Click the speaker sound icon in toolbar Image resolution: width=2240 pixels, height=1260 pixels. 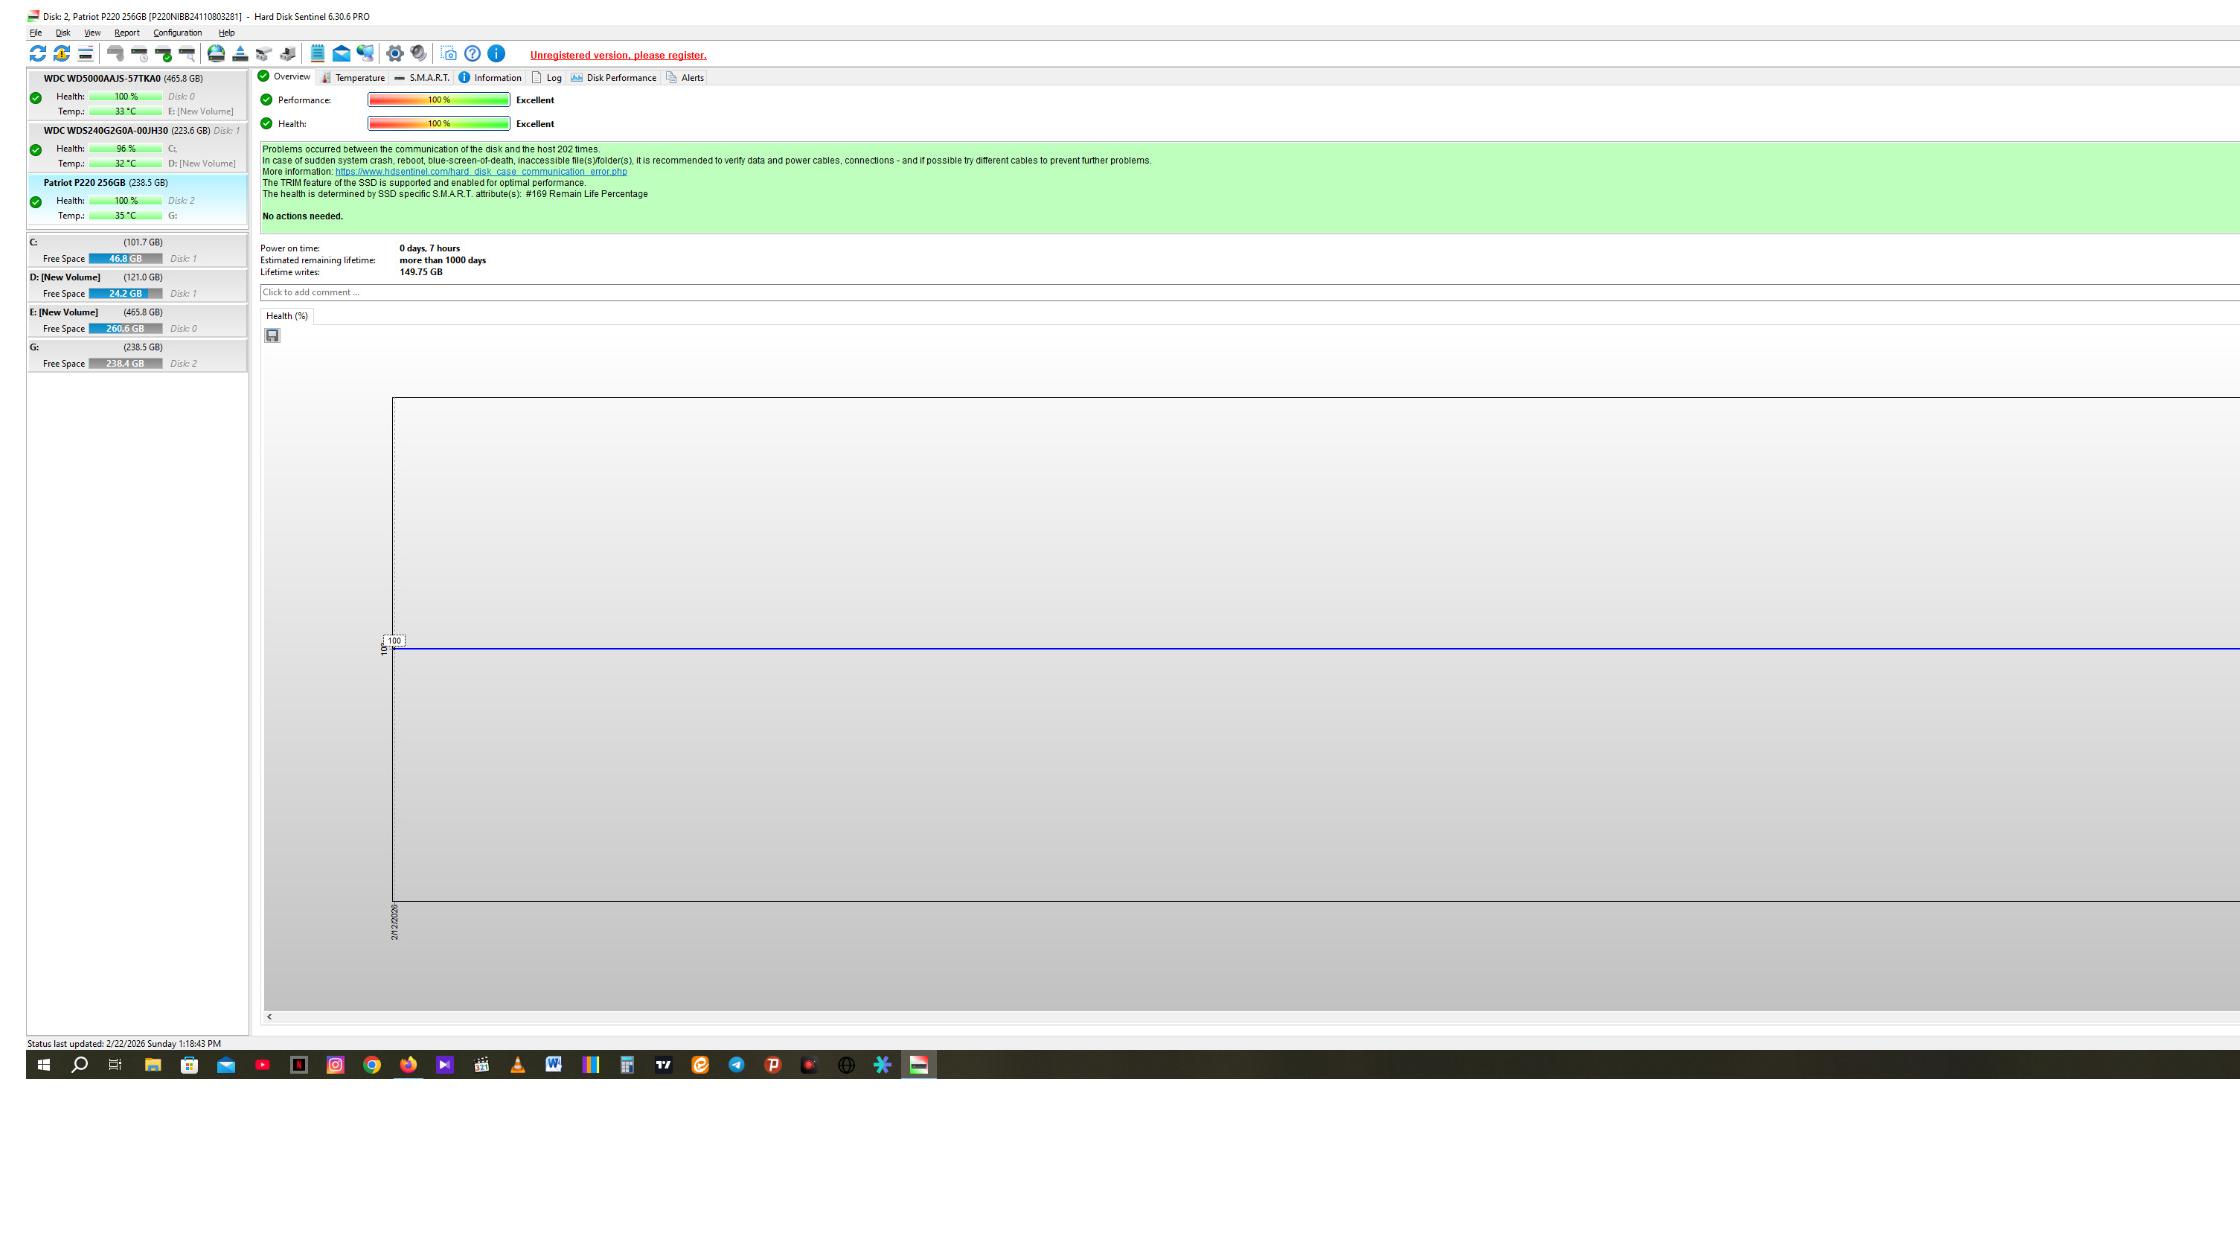(418, 54)
